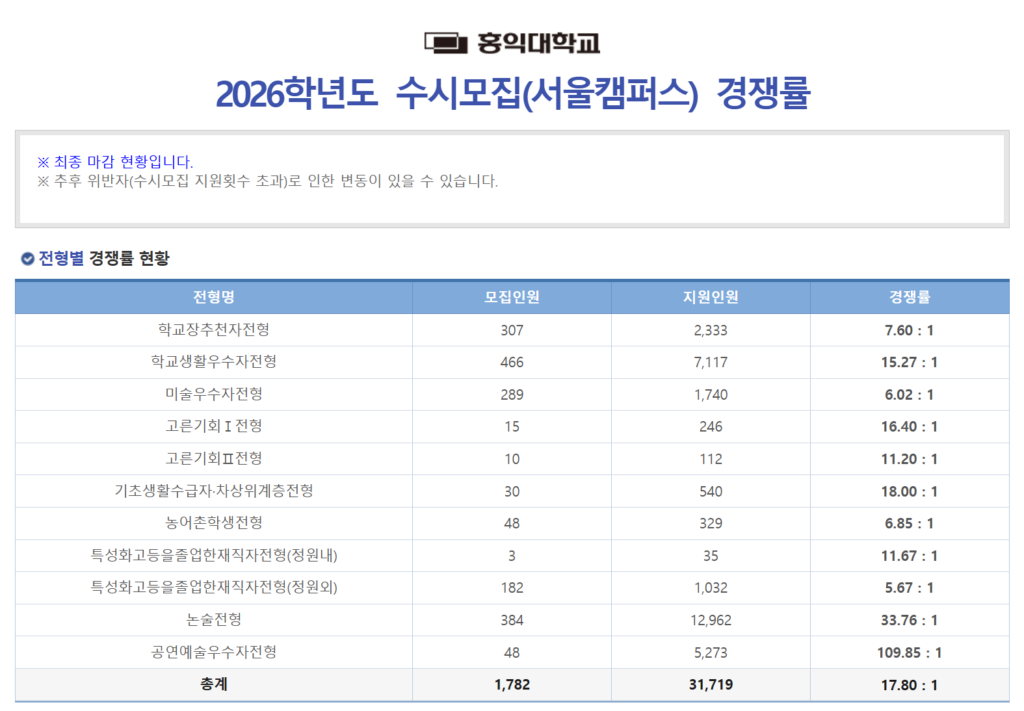Click the 6.85 : 1 ratio cell

pos(909,524)
